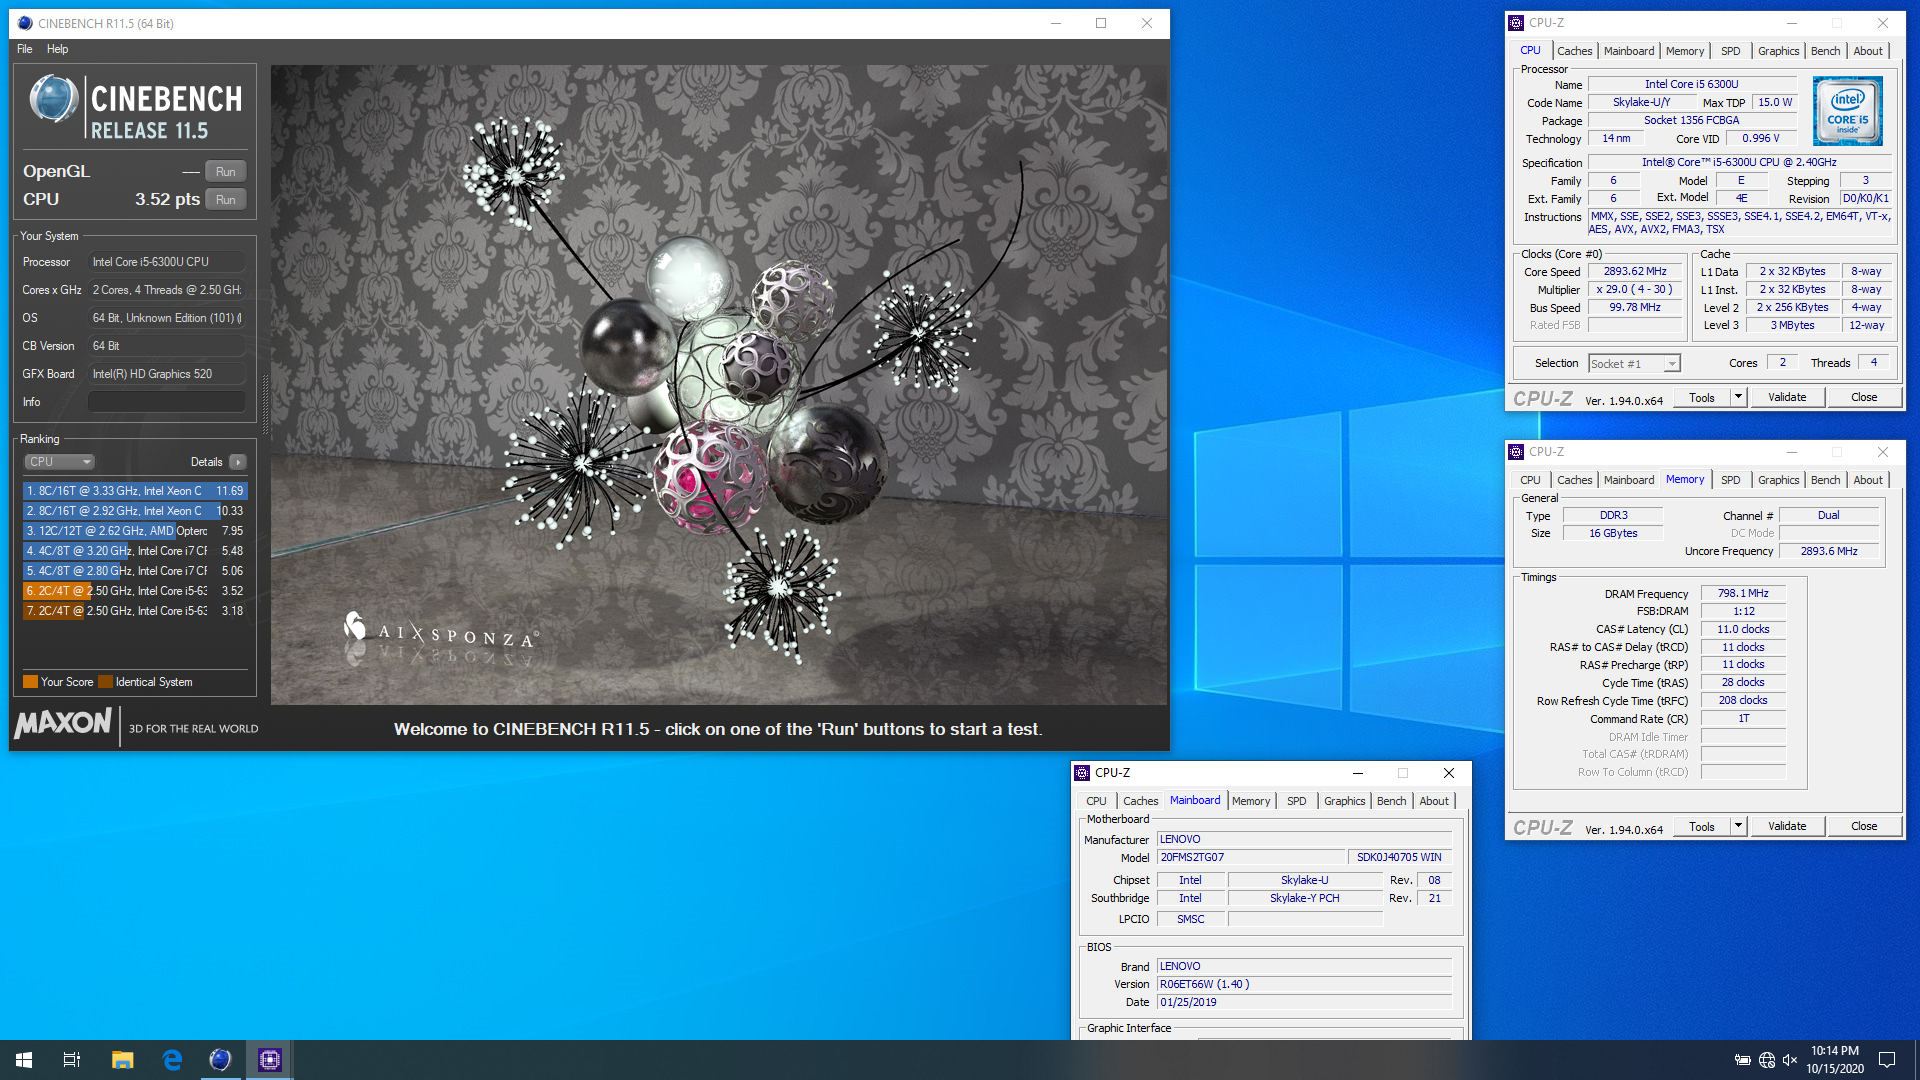
Task: Click the taskbar clock showing 10:14 PM
Action: pos(1835,1060)
